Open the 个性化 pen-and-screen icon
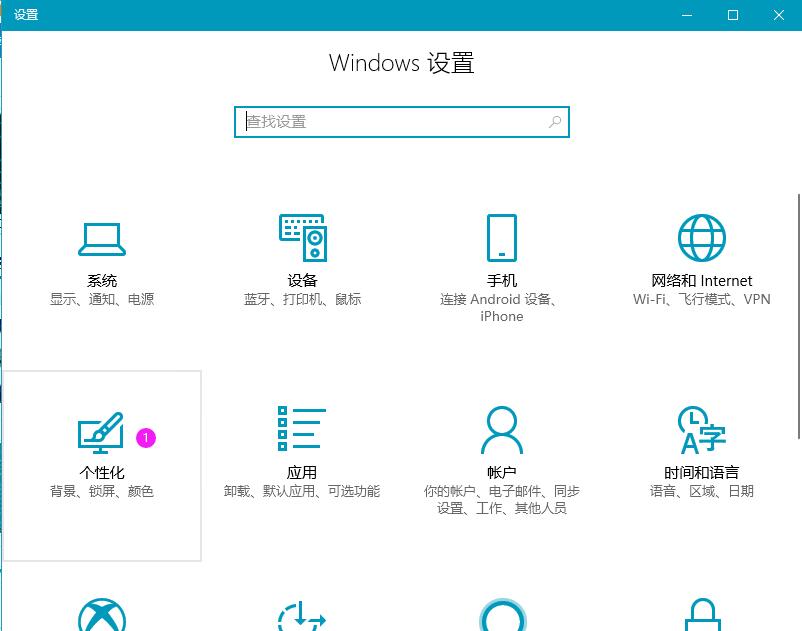The height and width of the screenshot is (631, 802). (101, 431)
